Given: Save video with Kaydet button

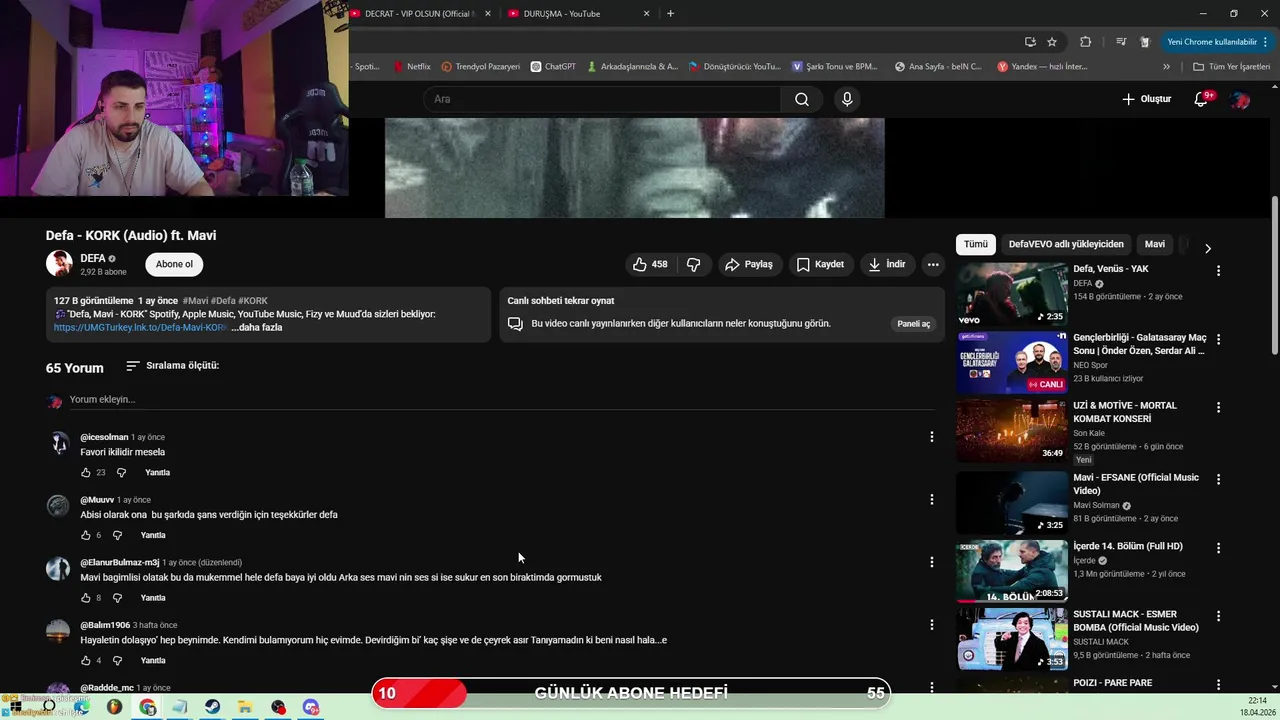Looking at the screenshot, I should click(x=820, y=264).
